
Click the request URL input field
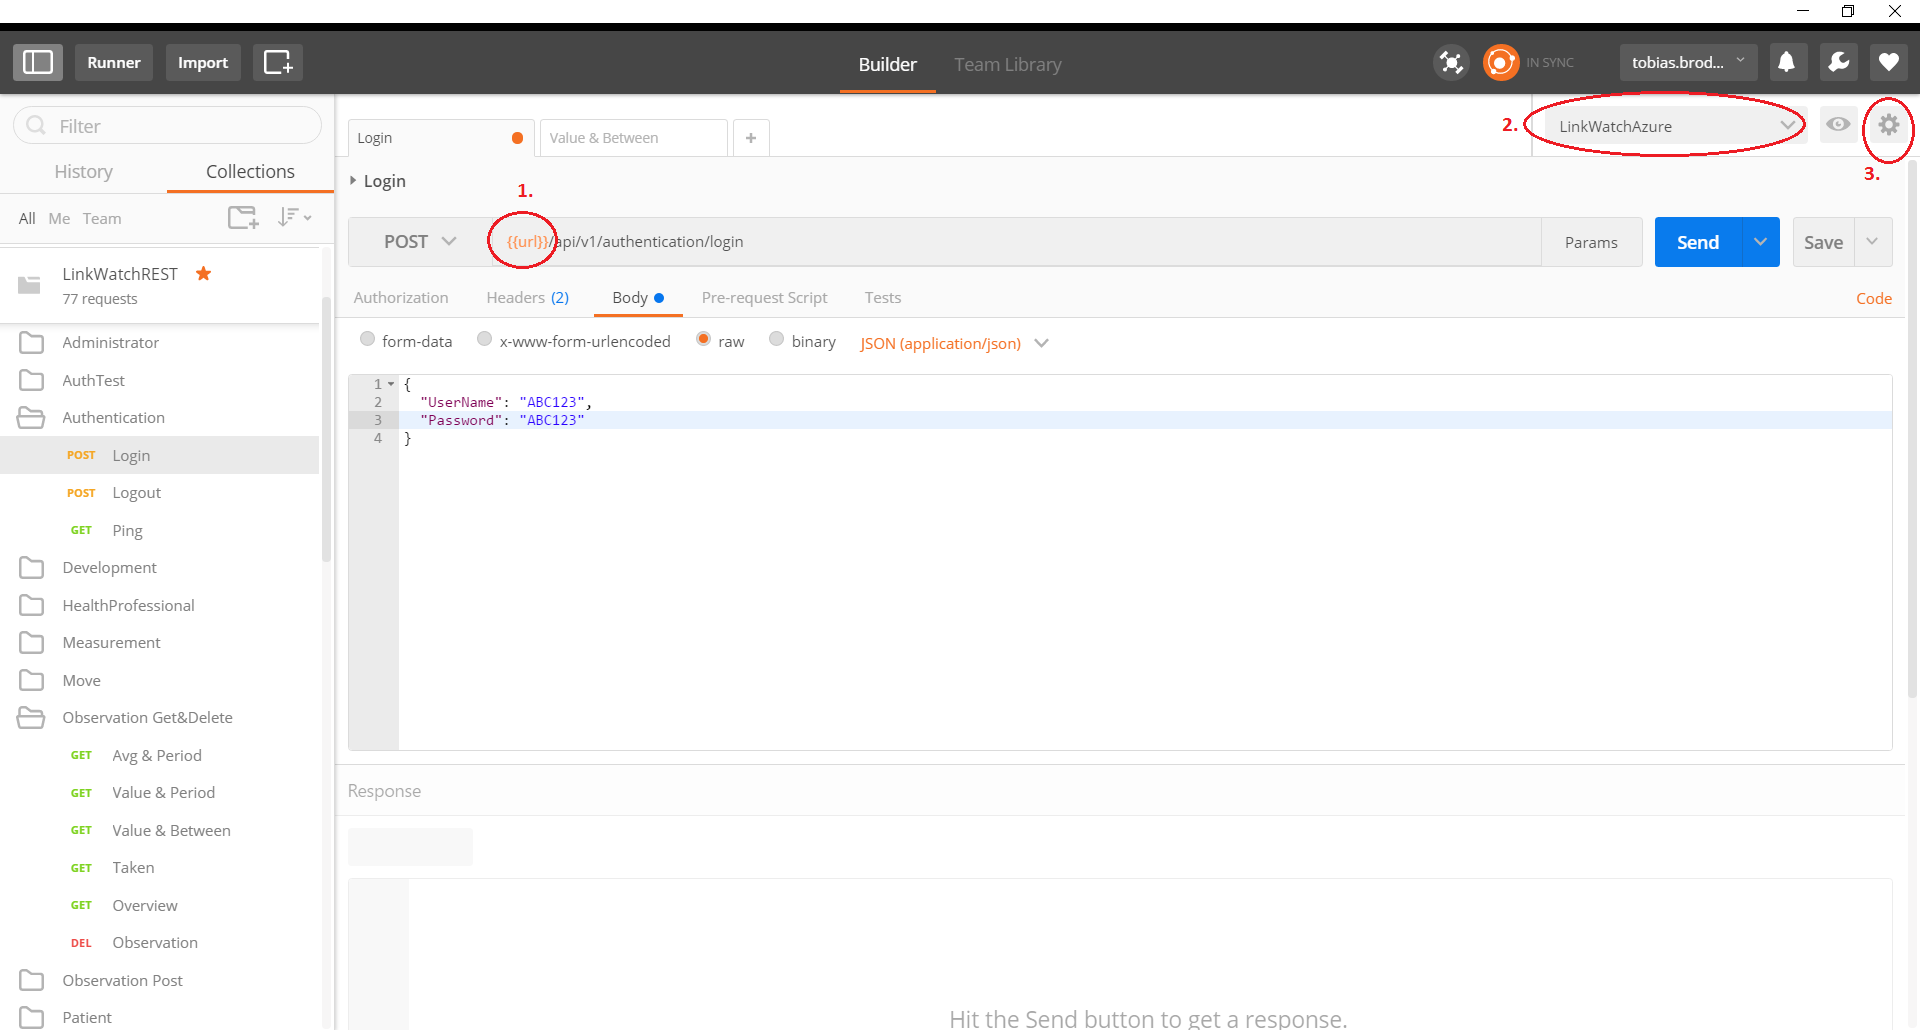tap(1017, 242)
